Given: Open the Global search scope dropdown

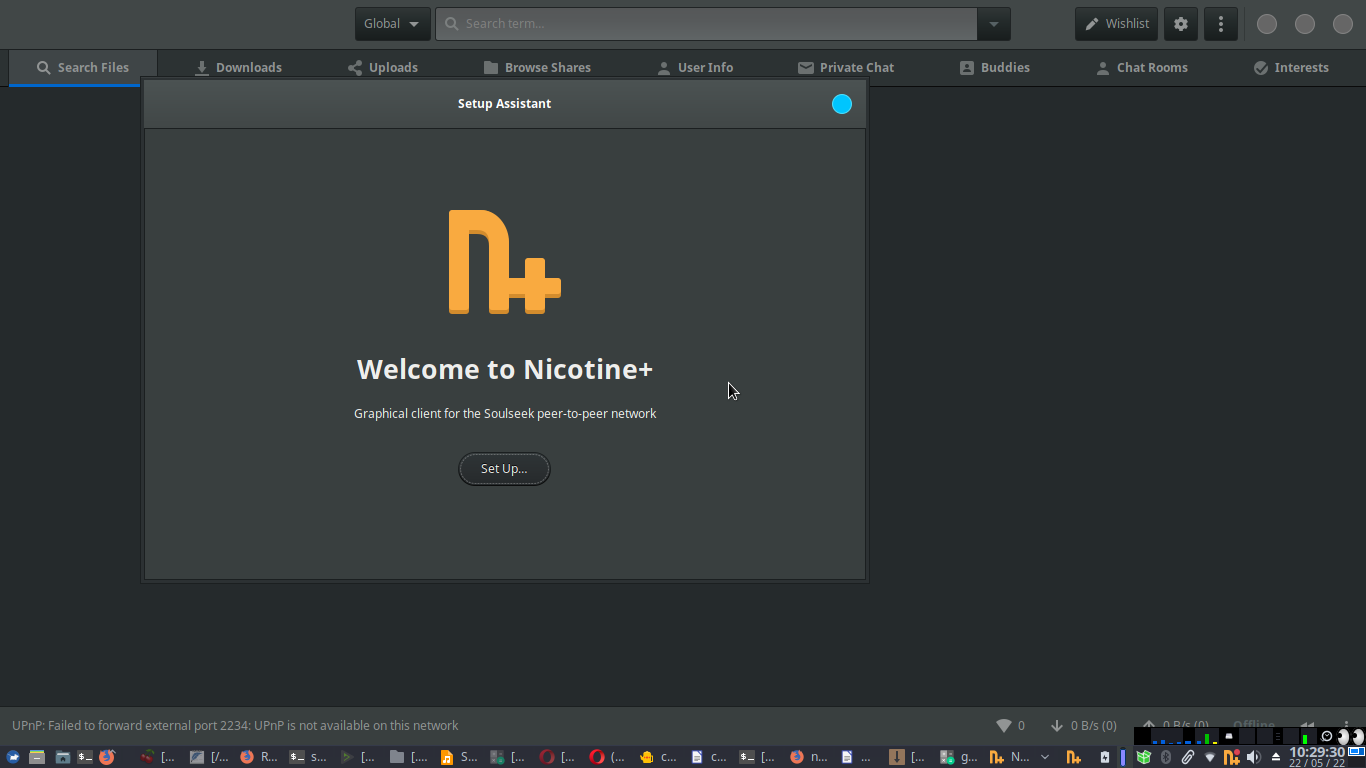Looking at the screenshot, I should tap(393, 24).
